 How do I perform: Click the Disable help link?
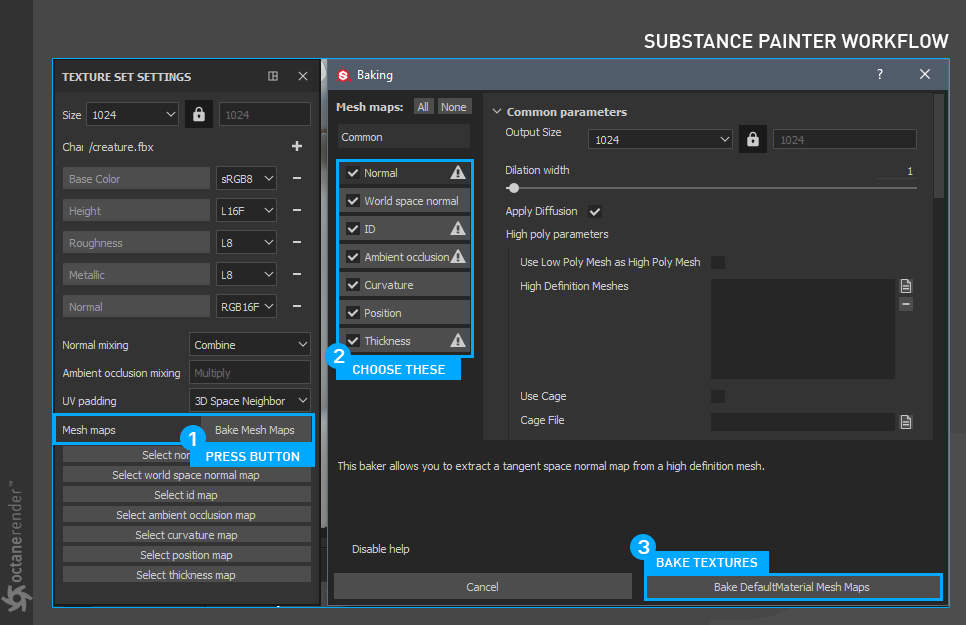[380, 549]
